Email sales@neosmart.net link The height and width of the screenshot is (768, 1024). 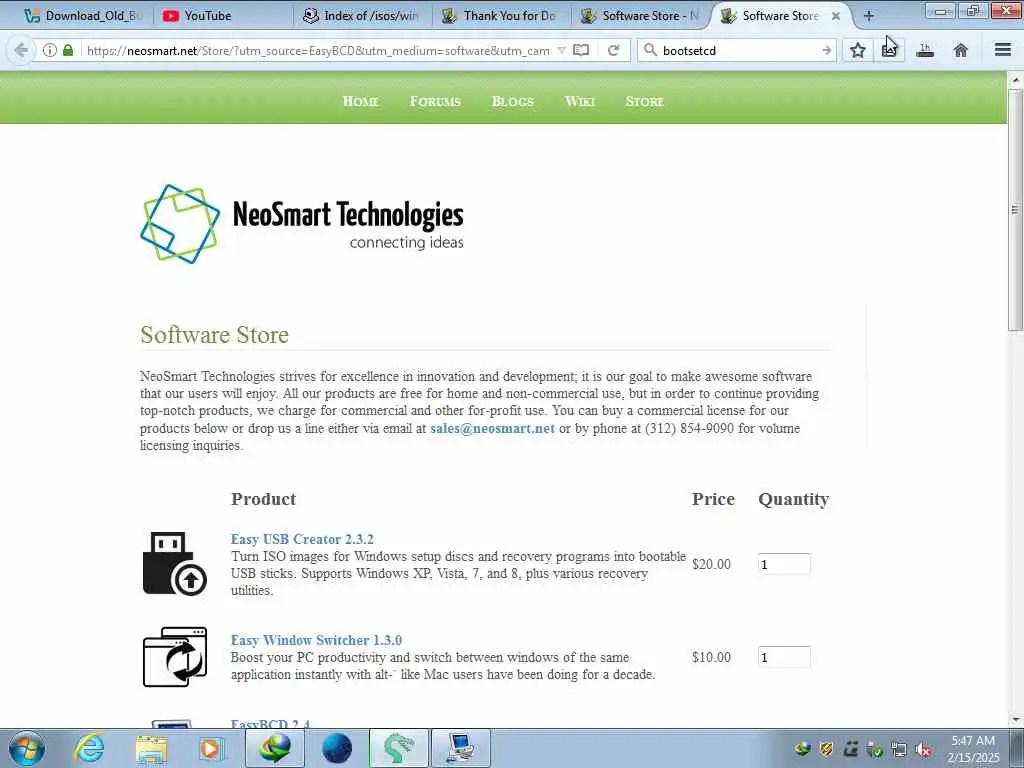coord(492,428)
